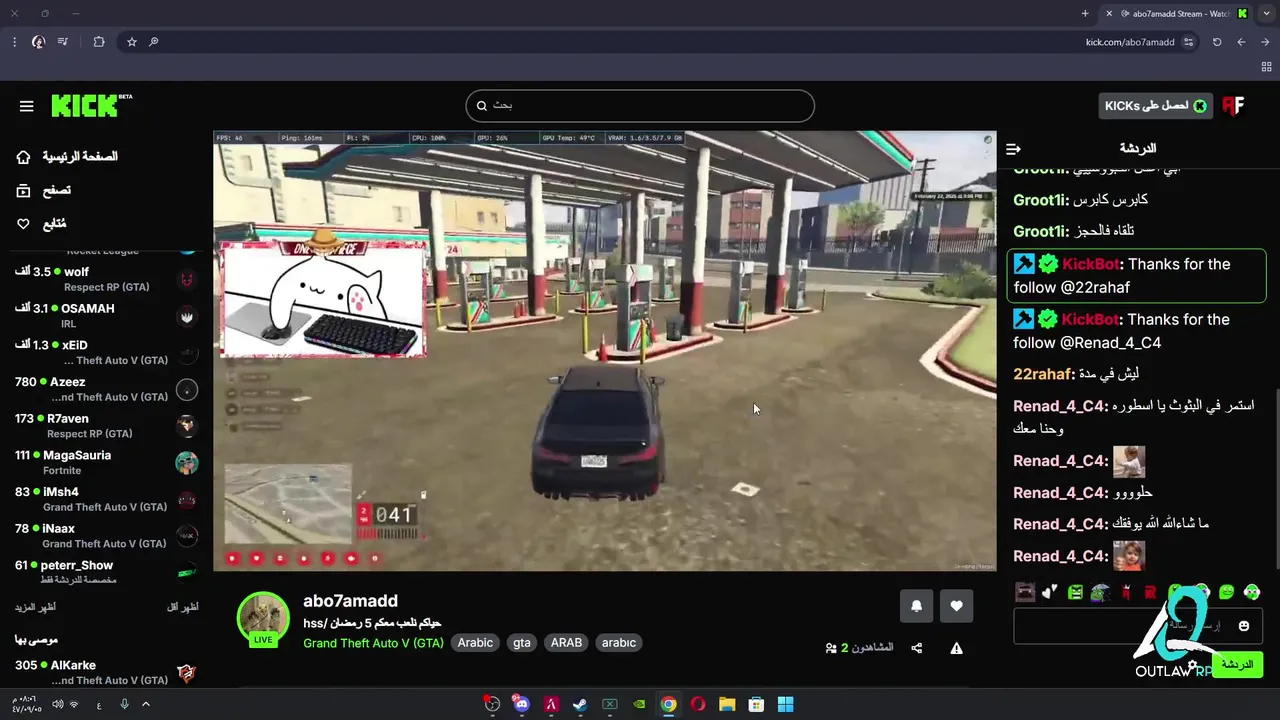This screenshot has width=1280, height=720.
Task: Open wolf channel in sidebar
Action: point(105,279)
